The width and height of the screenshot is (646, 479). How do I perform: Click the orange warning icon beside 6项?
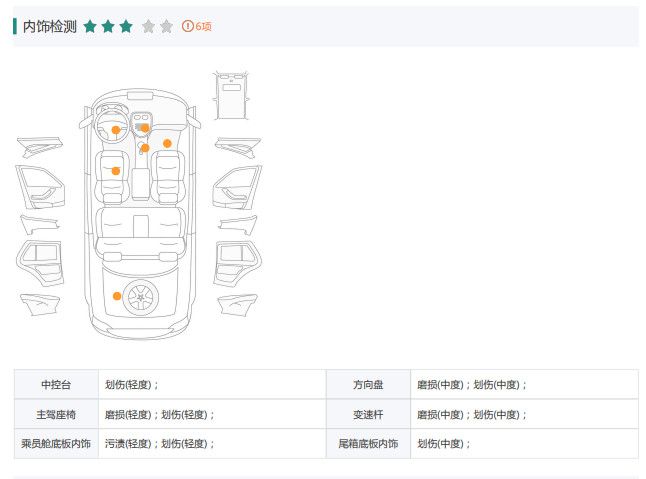coord(187,26)
